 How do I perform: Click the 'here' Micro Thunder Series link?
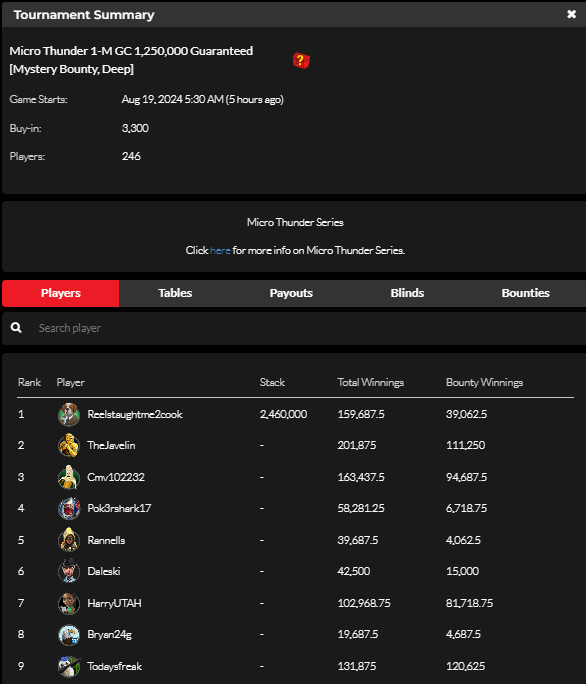click(x=220, y=250)
